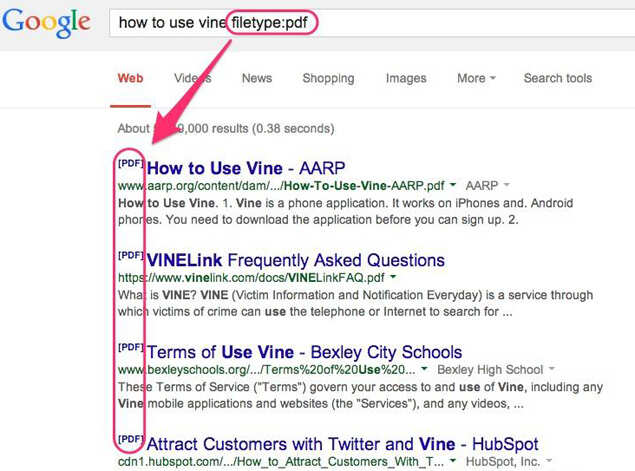Switch to the Web tab
This screenshot has height=471, width=635.
coord(130,78)
